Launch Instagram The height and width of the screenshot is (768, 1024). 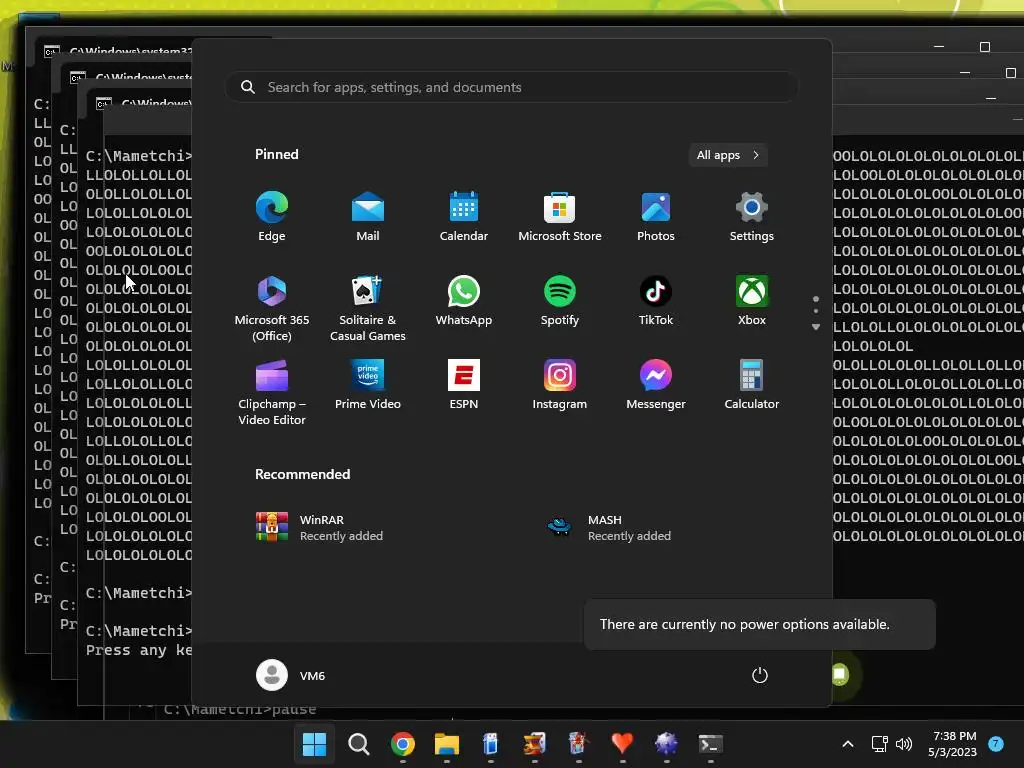coord(560,385)
